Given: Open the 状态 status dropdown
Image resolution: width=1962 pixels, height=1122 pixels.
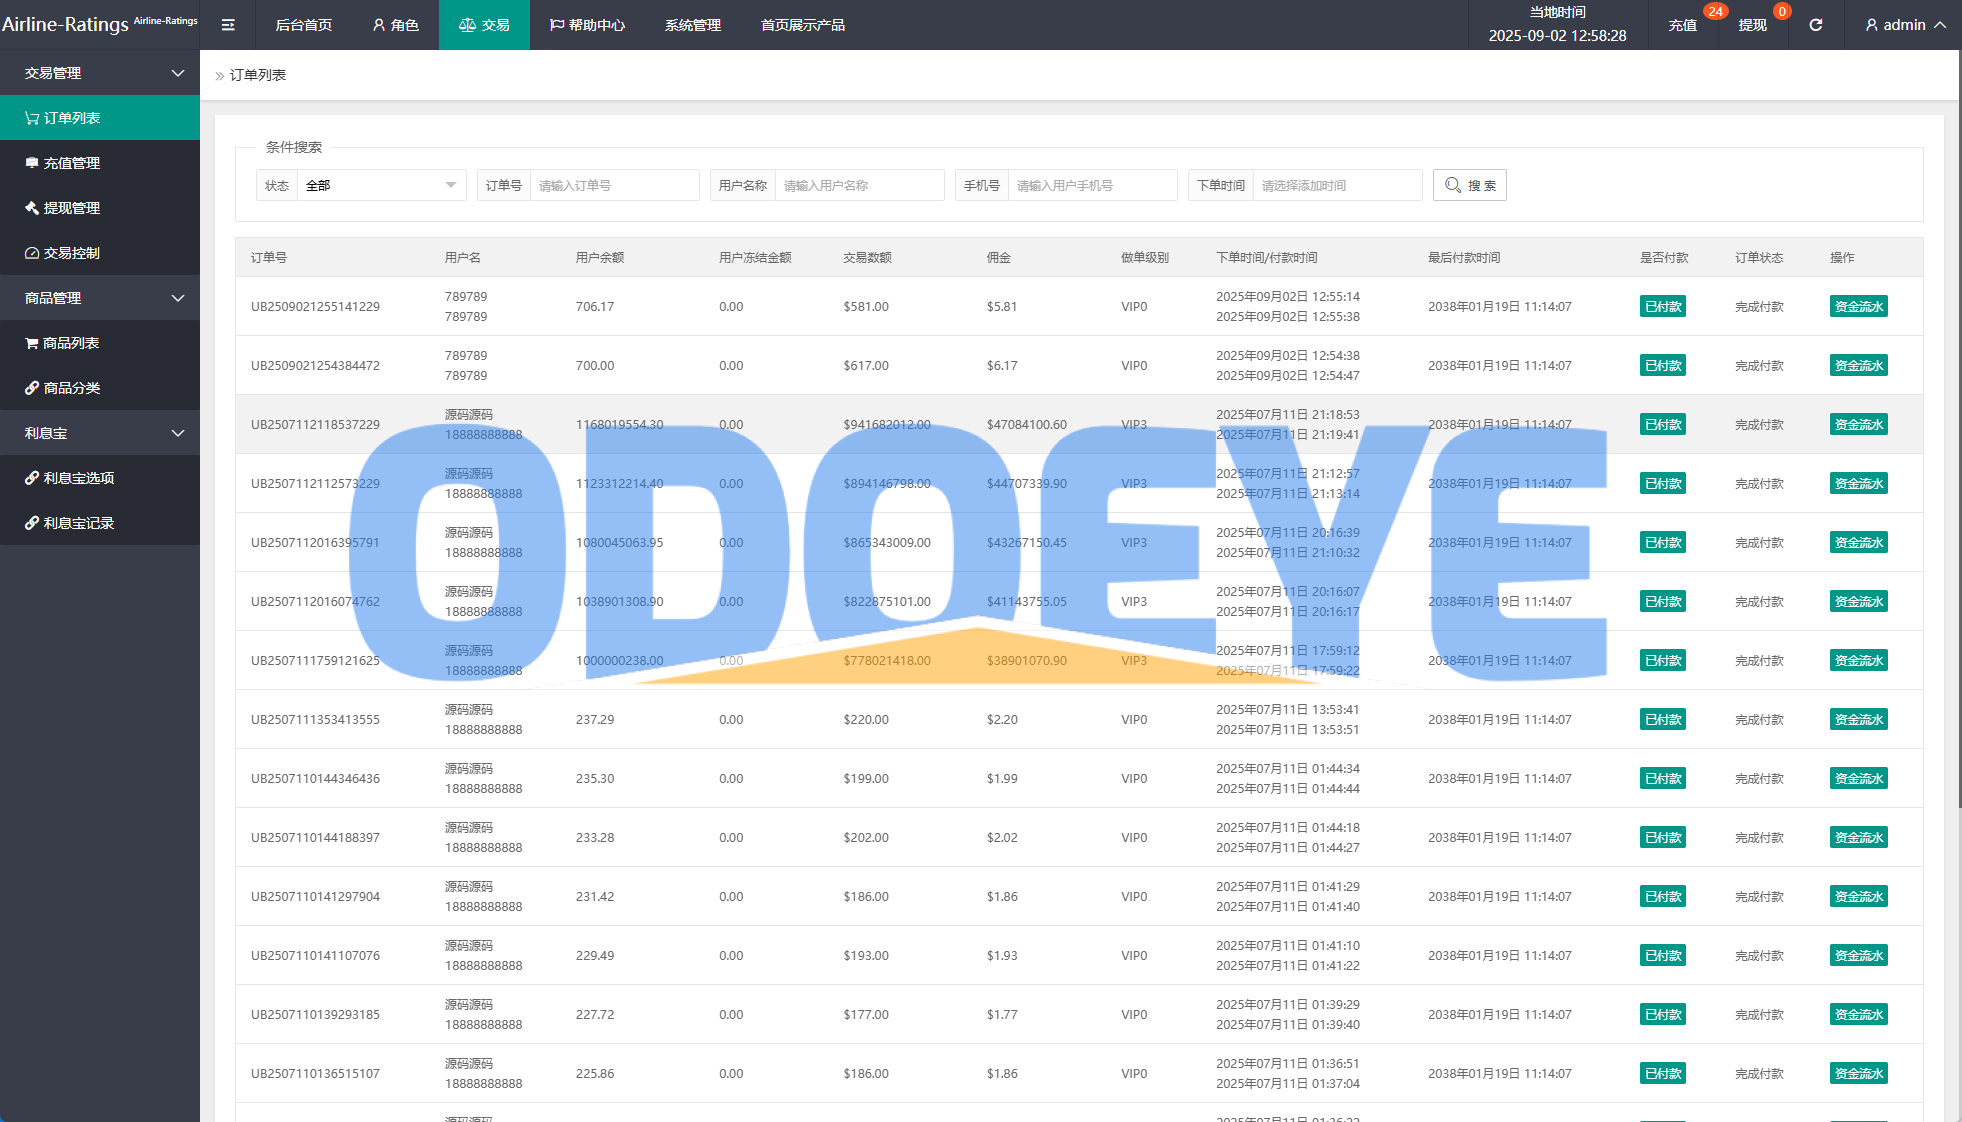Looking at the screenshot, I should pos(380,185).
